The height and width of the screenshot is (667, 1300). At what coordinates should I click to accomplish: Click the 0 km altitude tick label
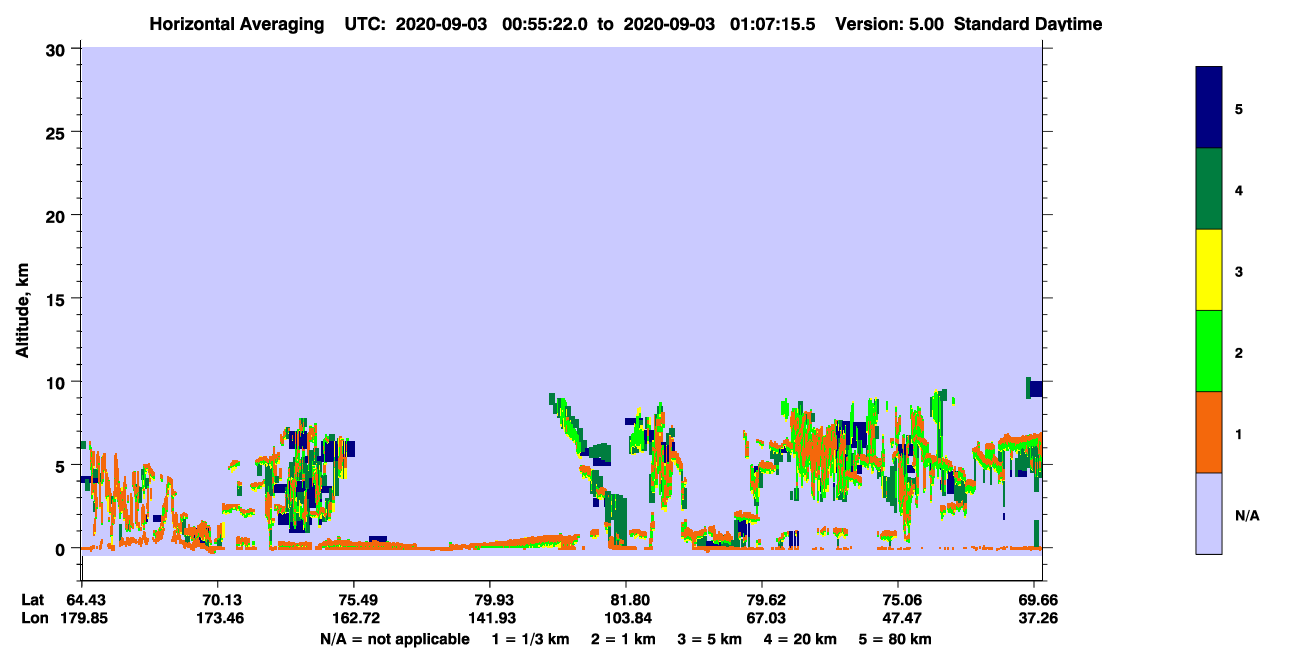pos(63,549)
